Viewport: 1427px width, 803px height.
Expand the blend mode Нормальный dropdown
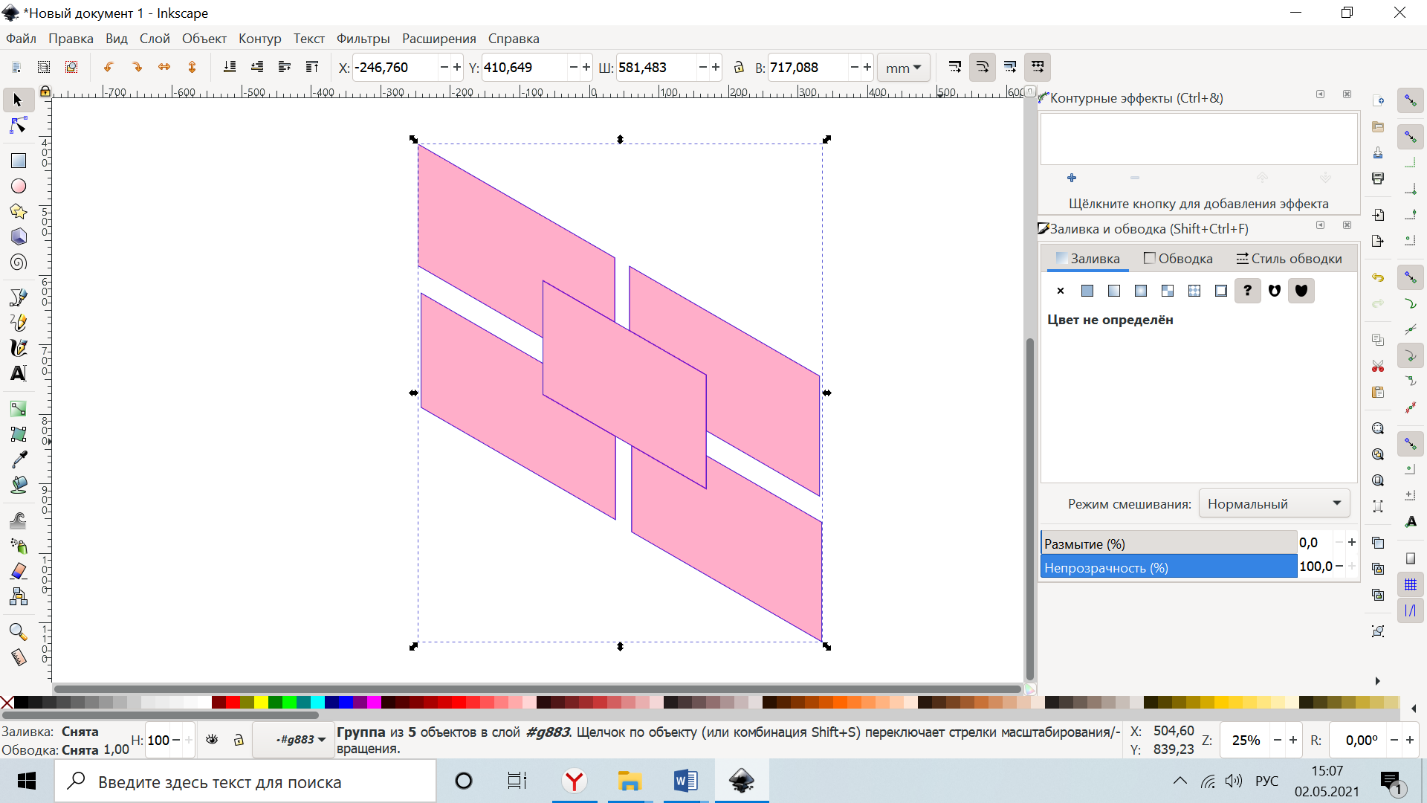click(x=1274, y=504)
